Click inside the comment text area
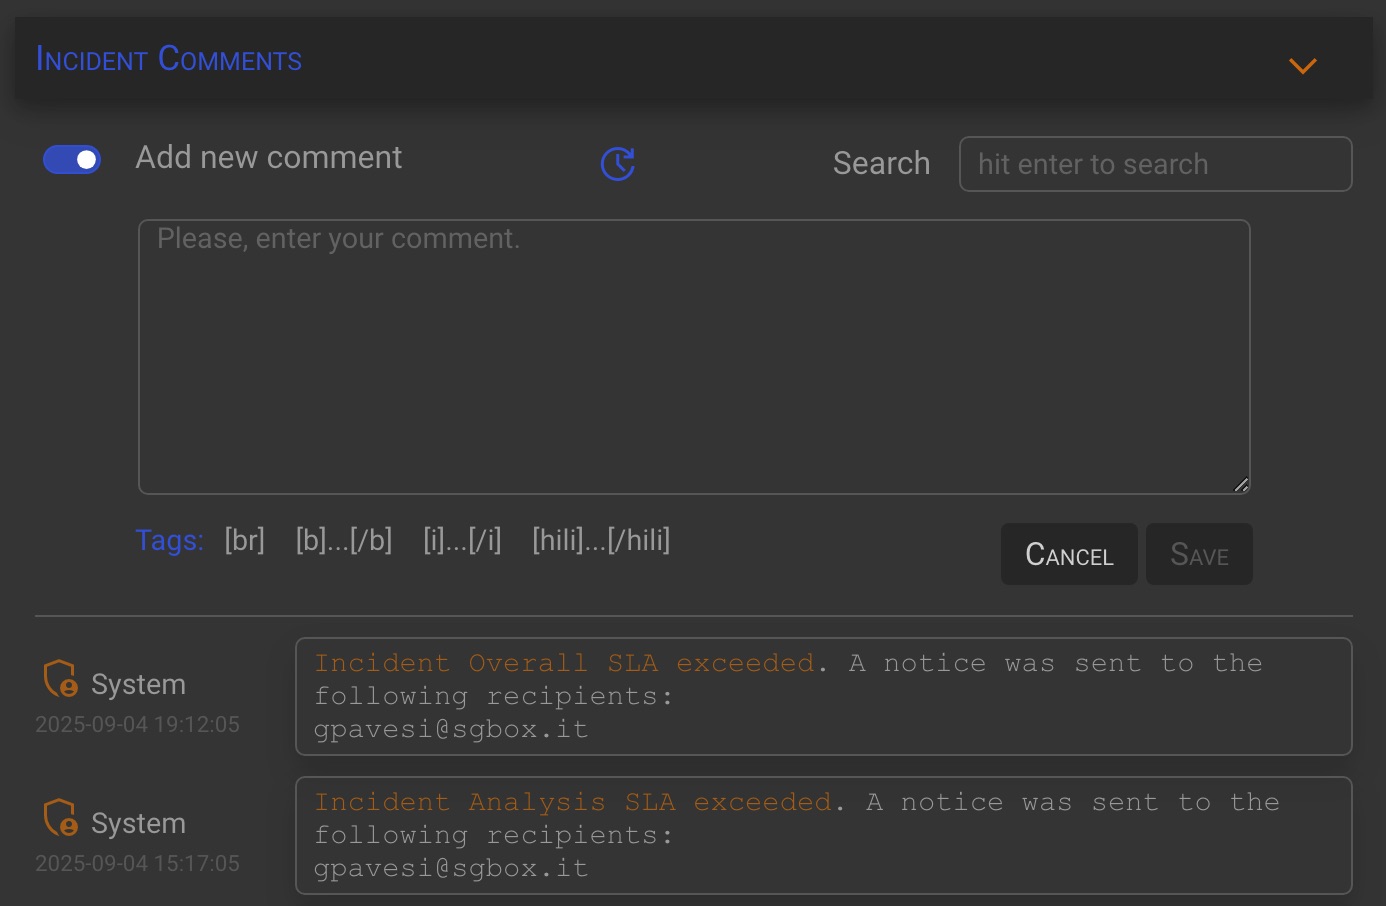This screenshot has width=1386, height=906. (694, 357)
